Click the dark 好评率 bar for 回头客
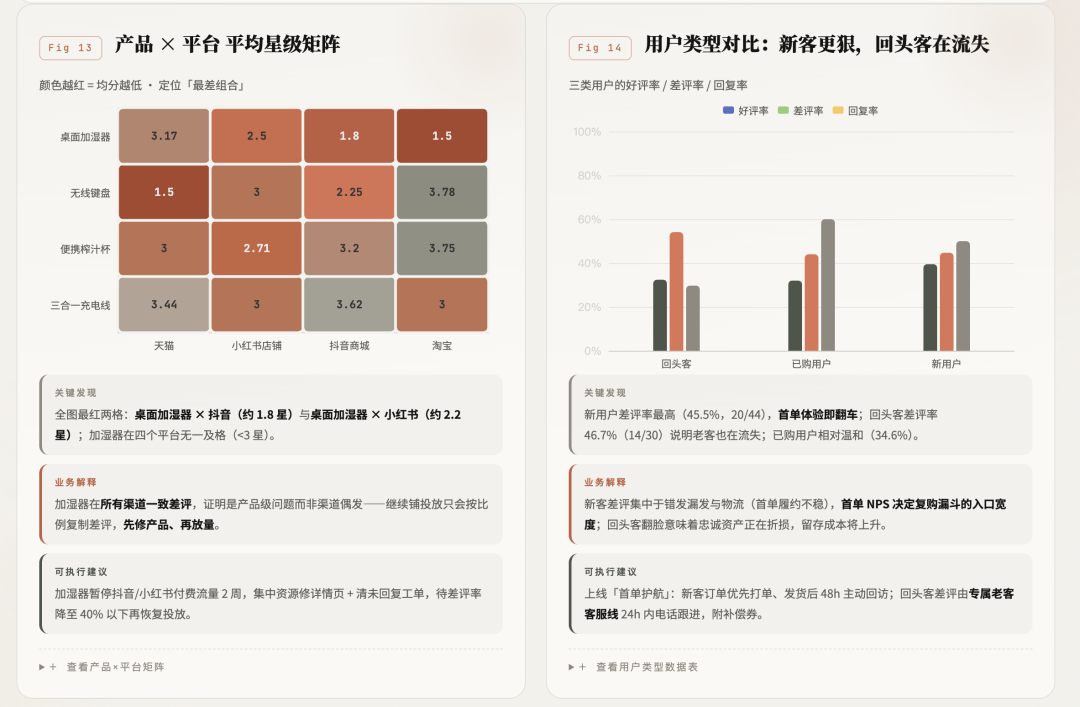The height and width of the screenshot is (707, 1080). pos(660,316)
